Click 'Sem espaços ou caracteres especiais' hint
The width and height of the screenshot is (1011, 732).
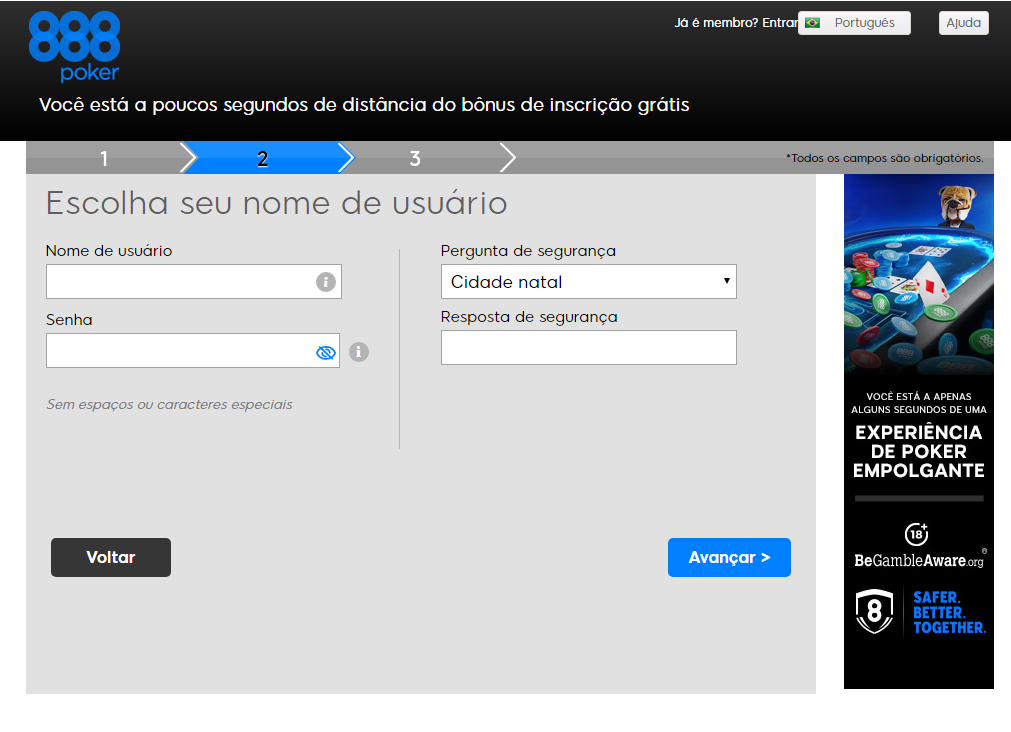click(x=169, y=404)
